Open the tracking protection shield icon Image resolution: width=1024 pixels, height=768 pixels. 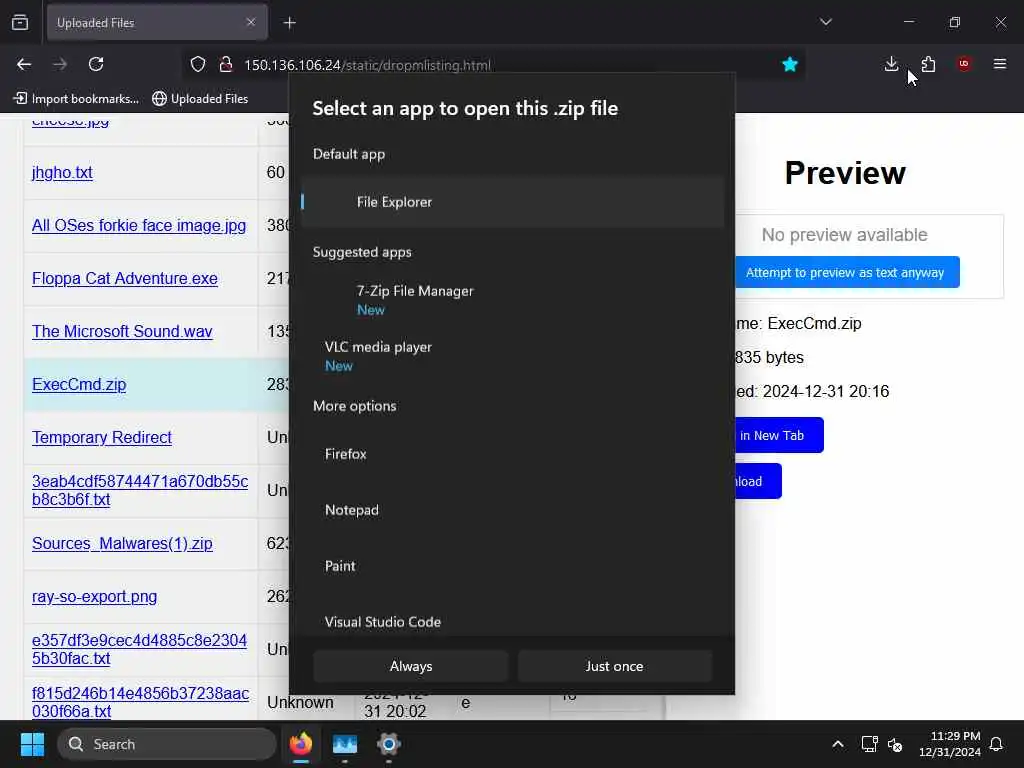(198, 64)
